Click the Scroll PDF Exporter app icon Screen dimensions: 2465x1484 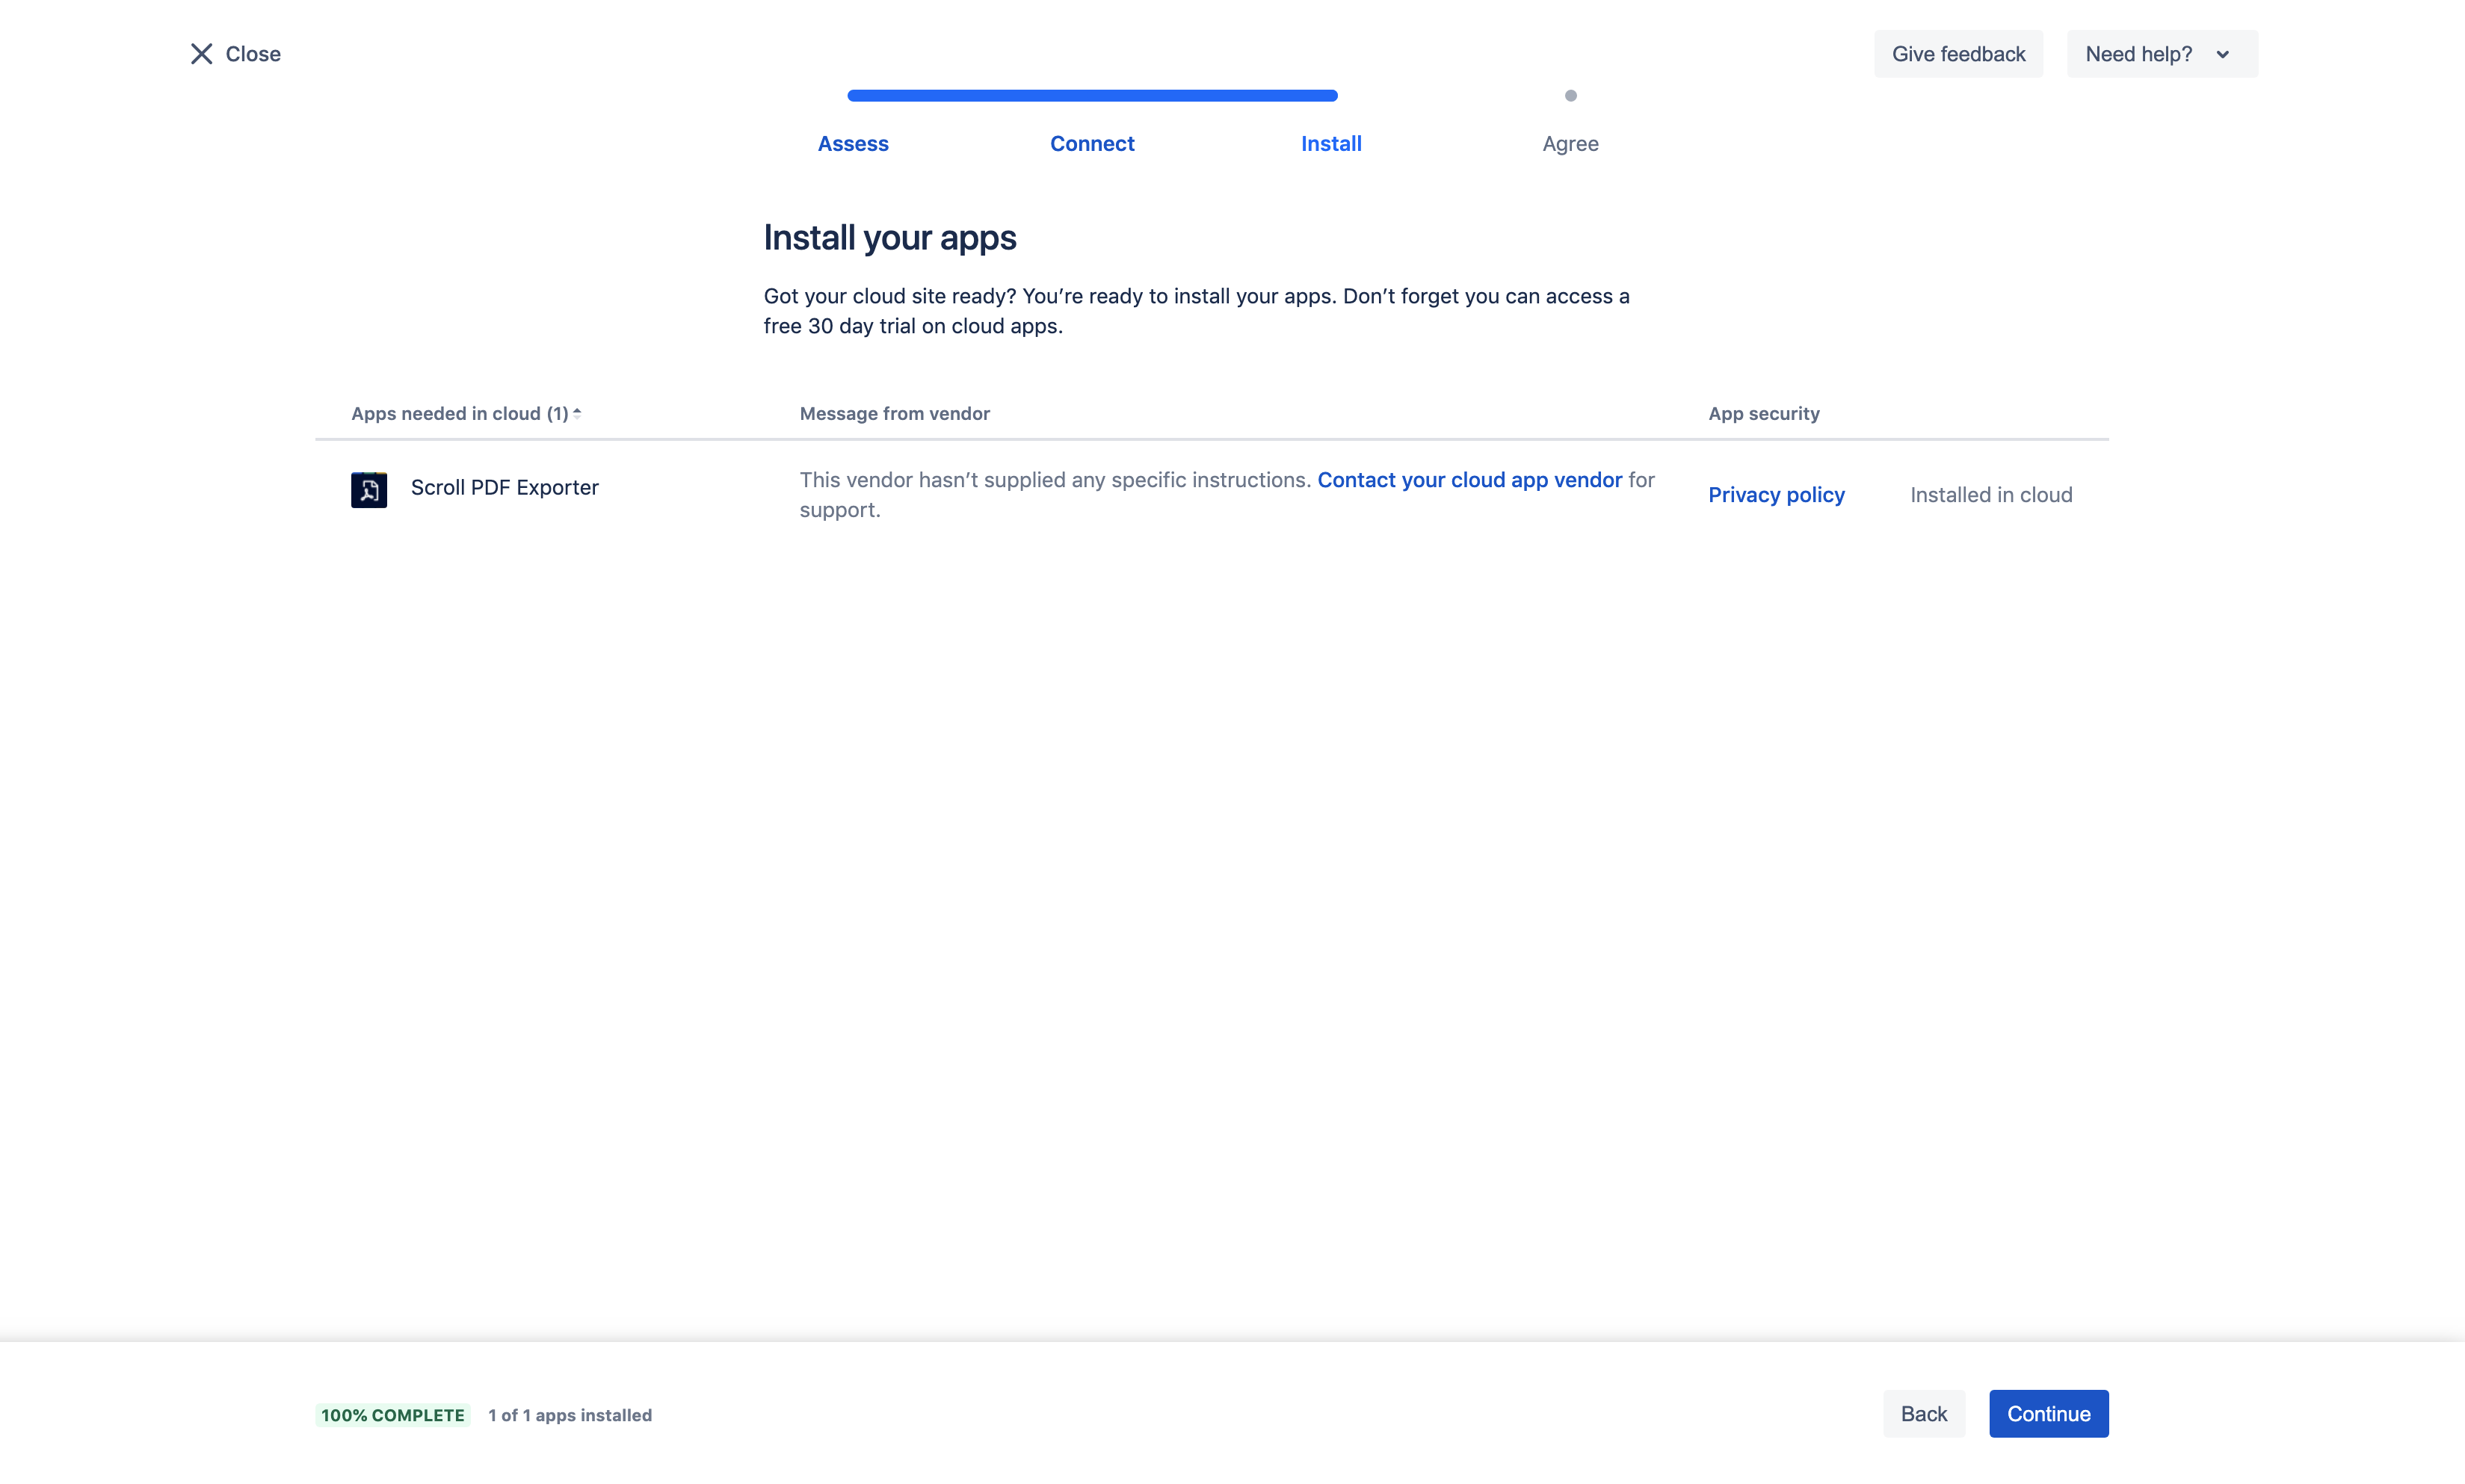[369, 489]
